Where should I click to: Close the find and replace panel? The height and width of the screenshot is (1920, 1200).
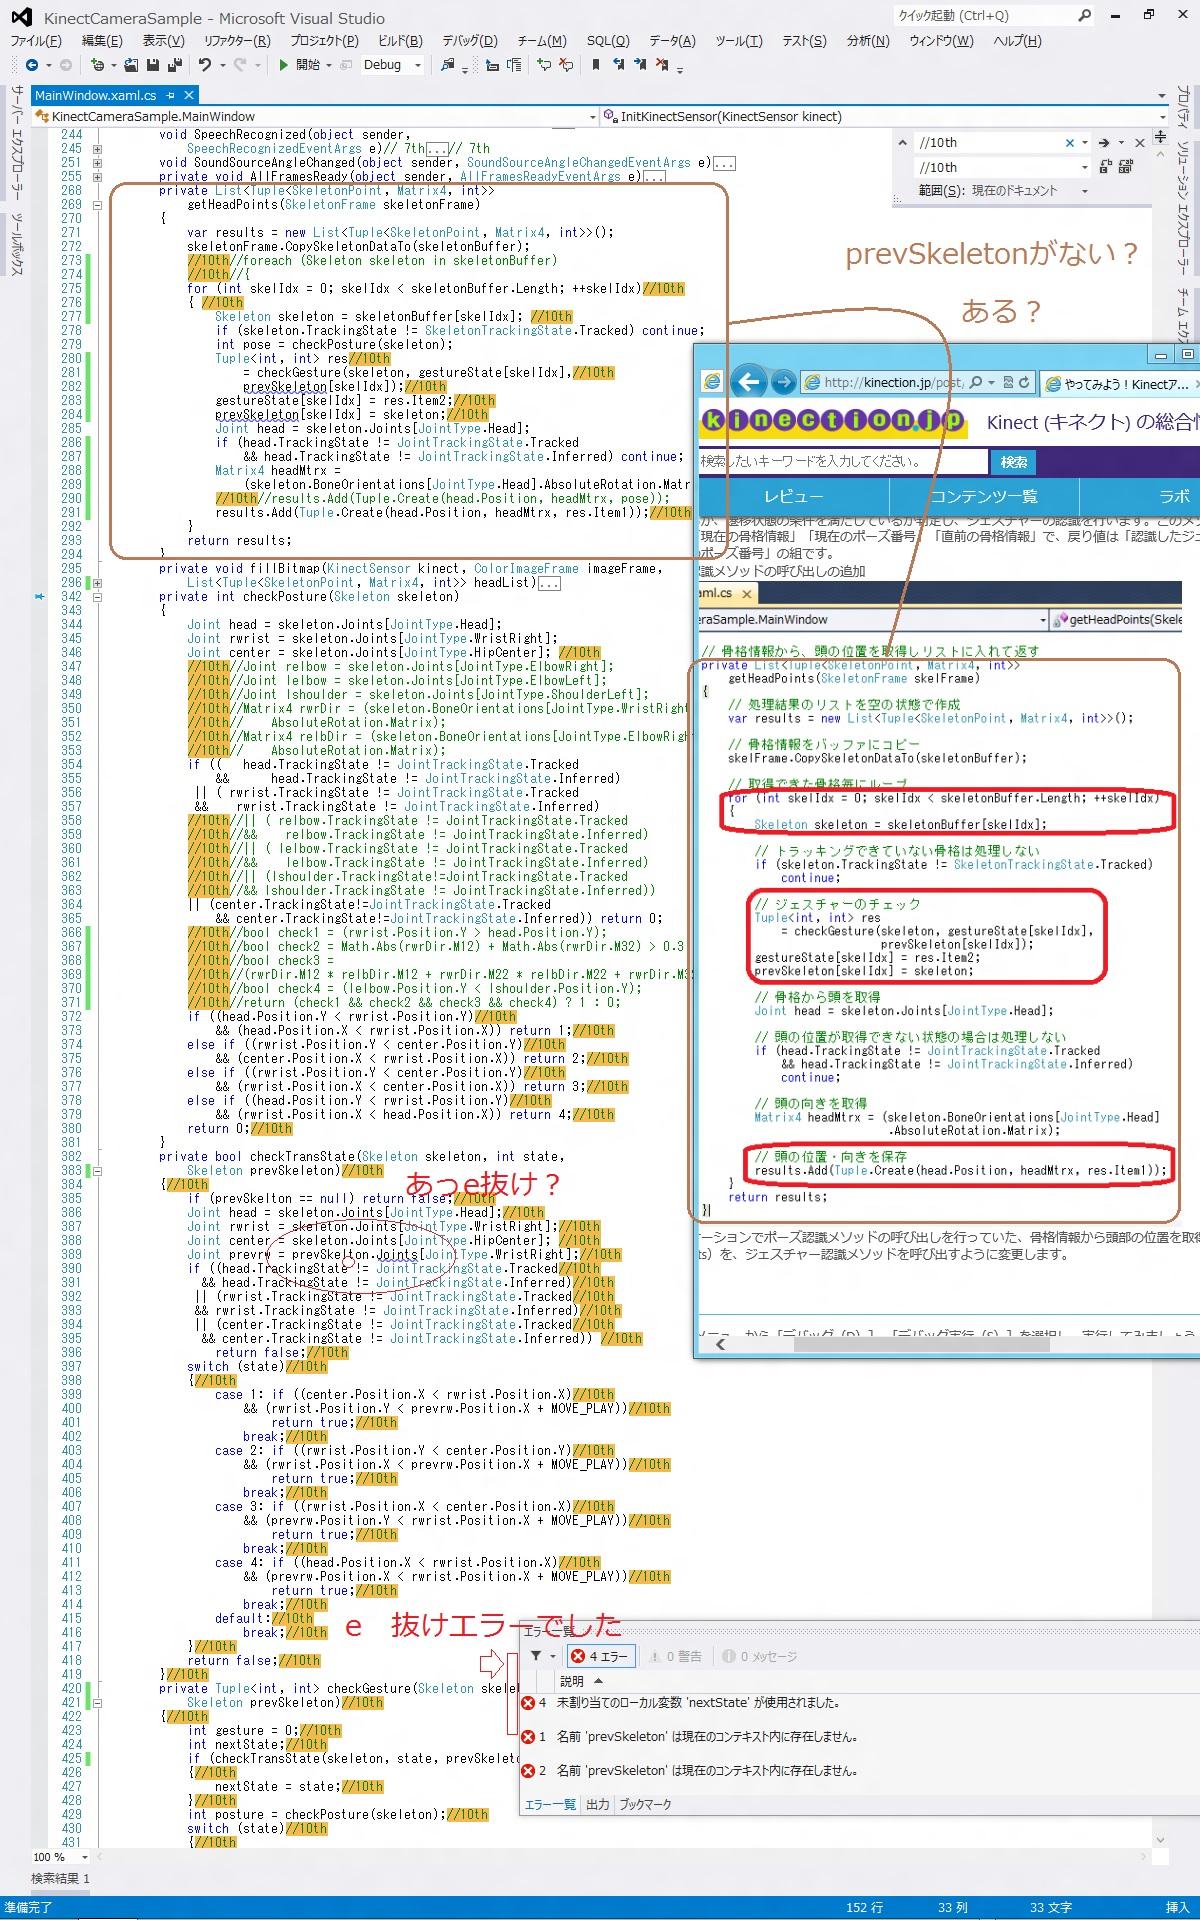click(x=1140, y=143)
